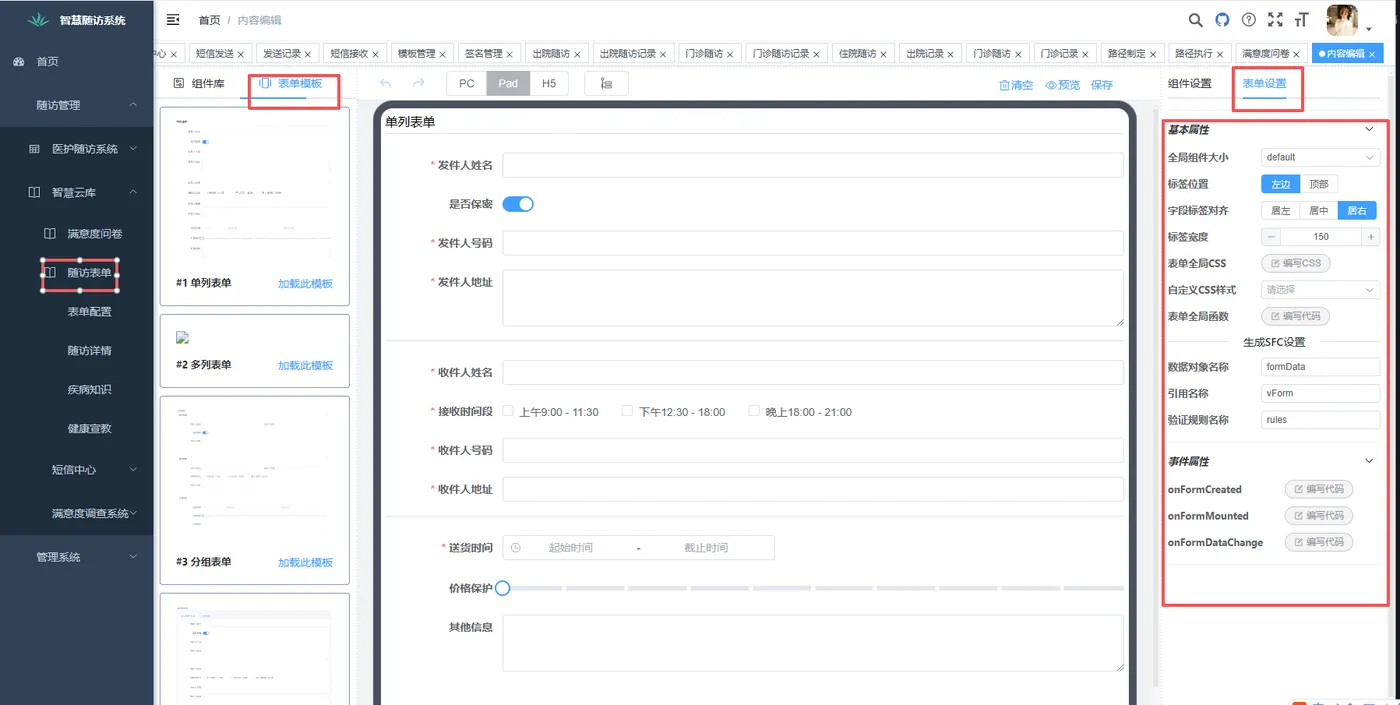This screenshot has width=1400, height=705.
Task: Save the form with 保存
Action: click(1102, 85)
